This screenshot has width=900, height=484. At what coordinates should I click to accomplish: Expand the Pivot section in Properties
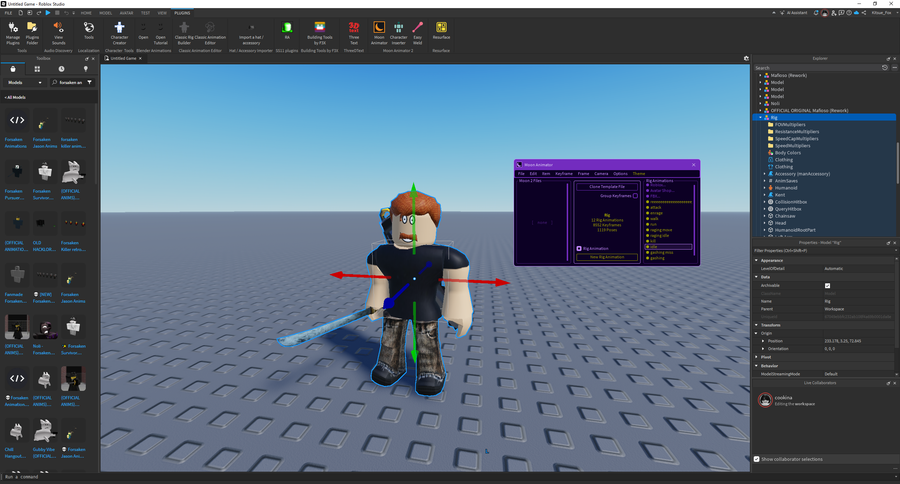coord(757,357)
